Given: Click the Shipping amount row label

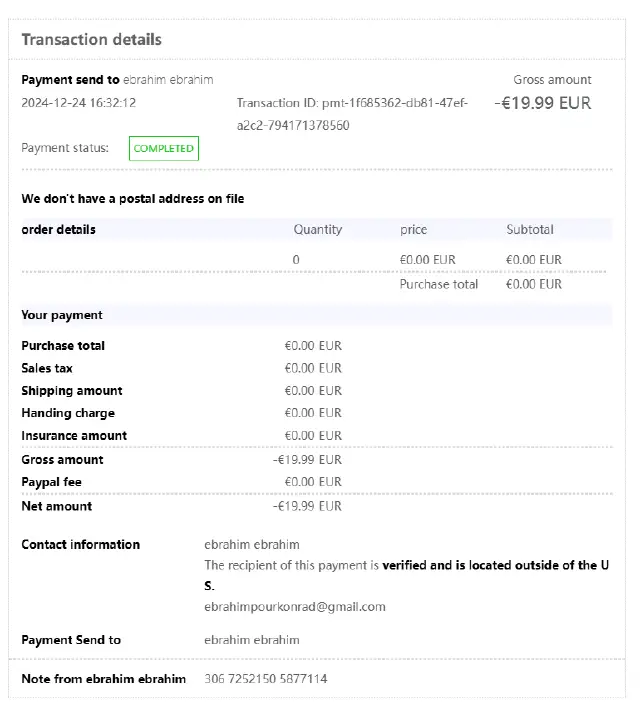Looking at the screenshot, I should (x=72, y=391).
